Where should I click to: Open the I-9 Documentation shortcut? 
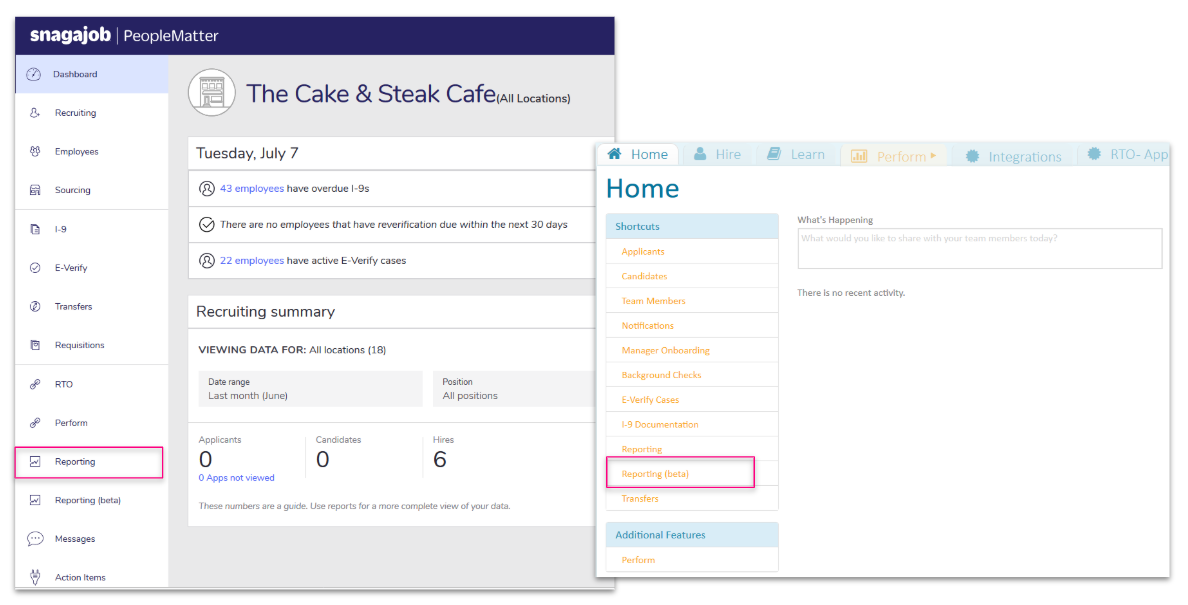coord(660,425)
